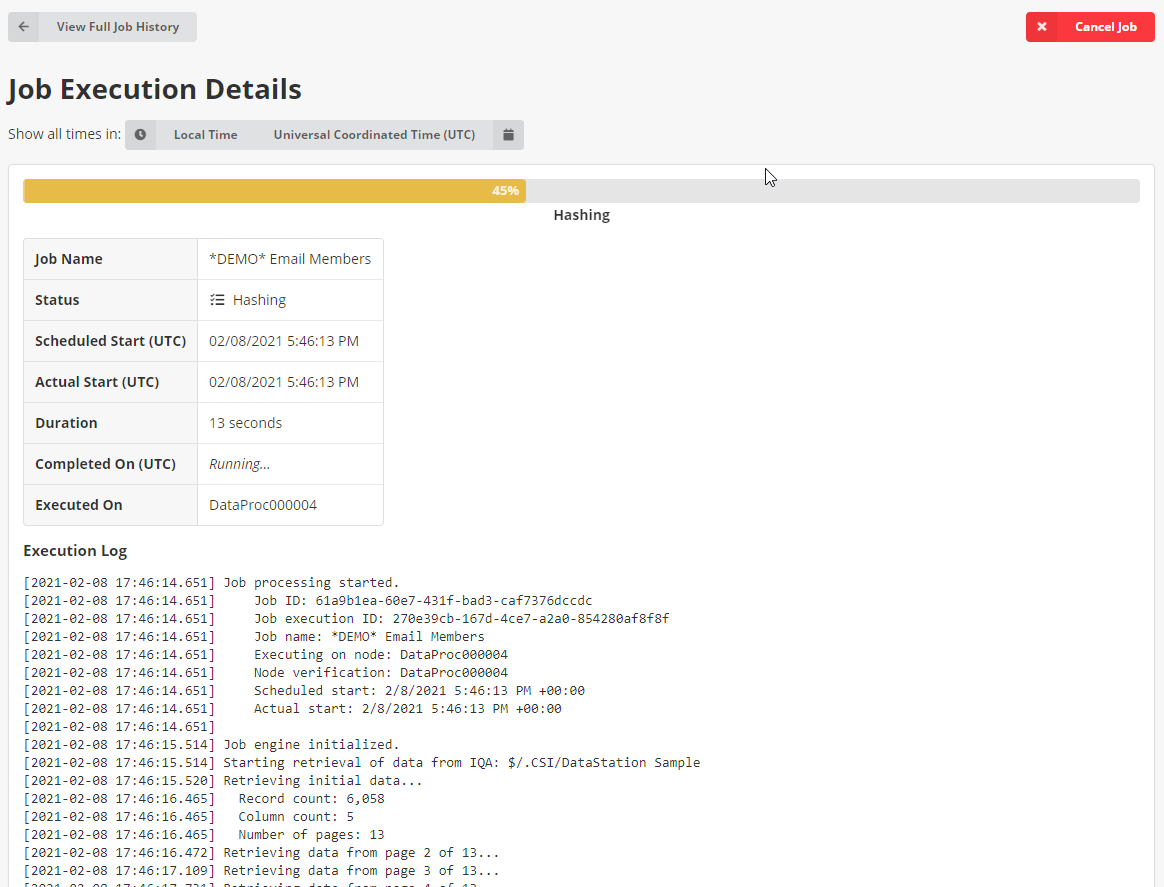Switch times to Universal Coordinated Time (UTC)

(374, 135)
